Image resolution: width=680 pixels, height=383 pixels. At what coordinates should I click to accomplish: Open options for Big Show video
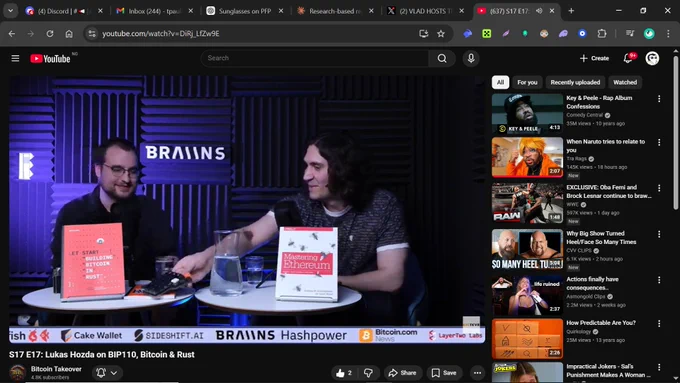tap(659, 234)
